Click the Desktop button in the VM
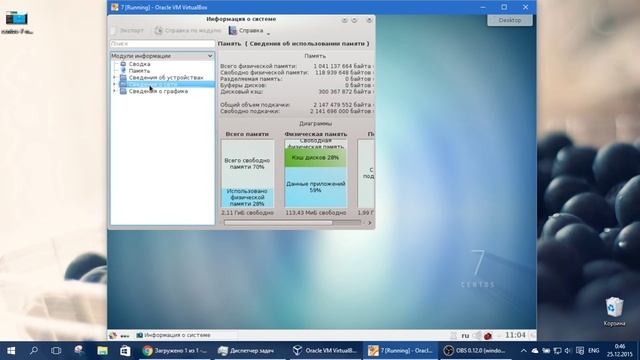The width and height of the screenshot is (640, 360). (510, 20)
